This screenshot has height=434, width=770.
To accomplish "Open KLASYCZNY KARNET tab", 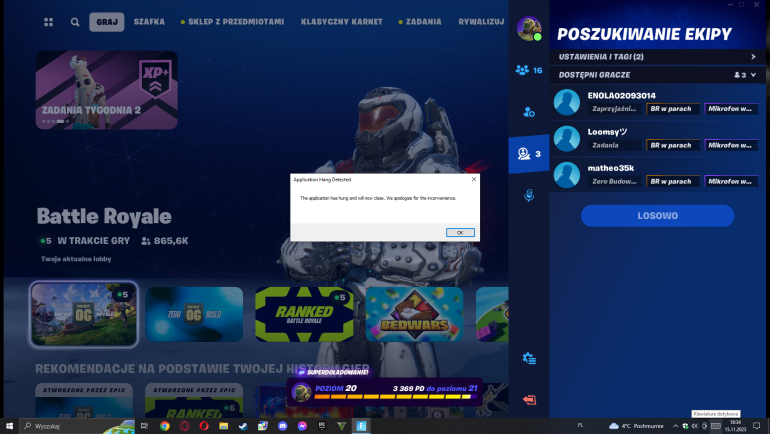I will click(x=341, y=22).
